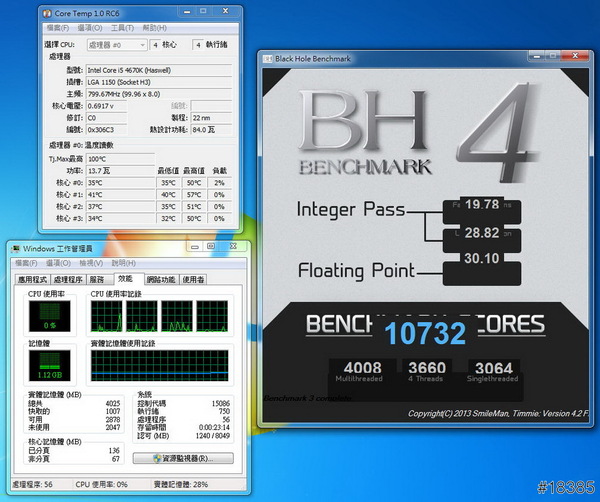Click the 核心 #1 temperature 41°C reading
This screenshot has width=600, height=502.
[120, 195]
